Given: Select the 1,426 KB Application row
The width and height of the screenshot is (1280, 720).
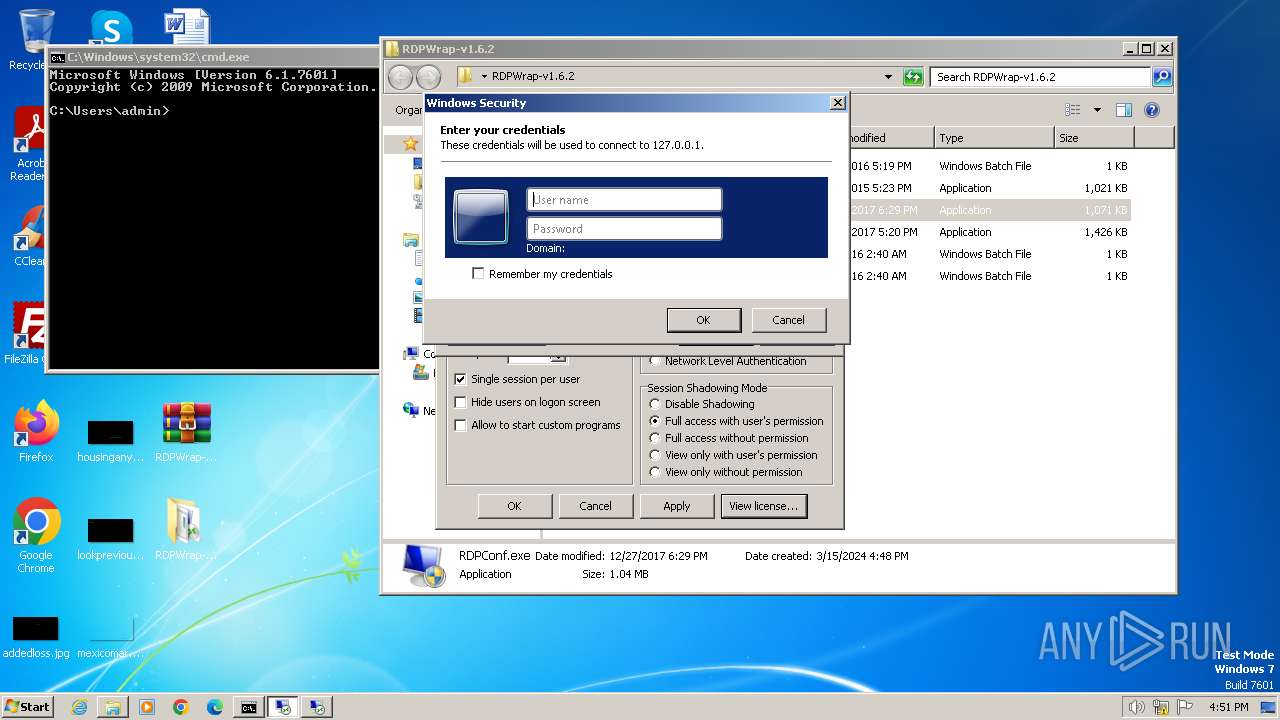Looking at the screenshot, I should pos(990,232).
